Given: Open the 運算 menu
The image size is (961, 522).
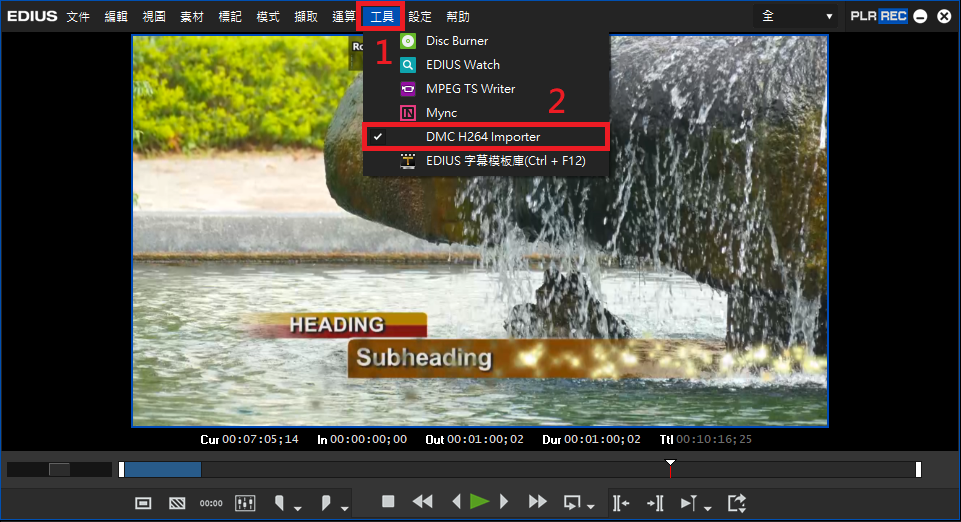Looking at the screenshot, I should 344,17.
